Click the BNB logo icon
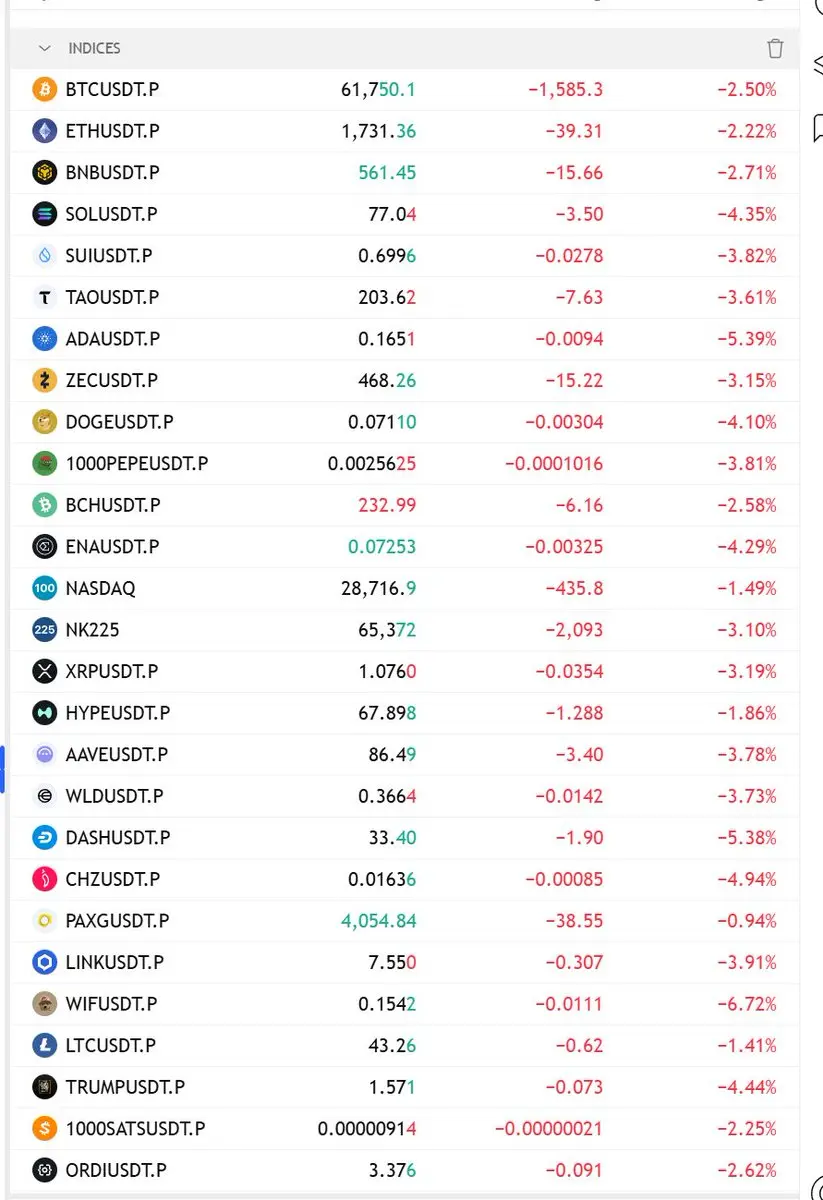This screenshot has height=1200, width=823. pyautogui.click(x=44, y=172)
